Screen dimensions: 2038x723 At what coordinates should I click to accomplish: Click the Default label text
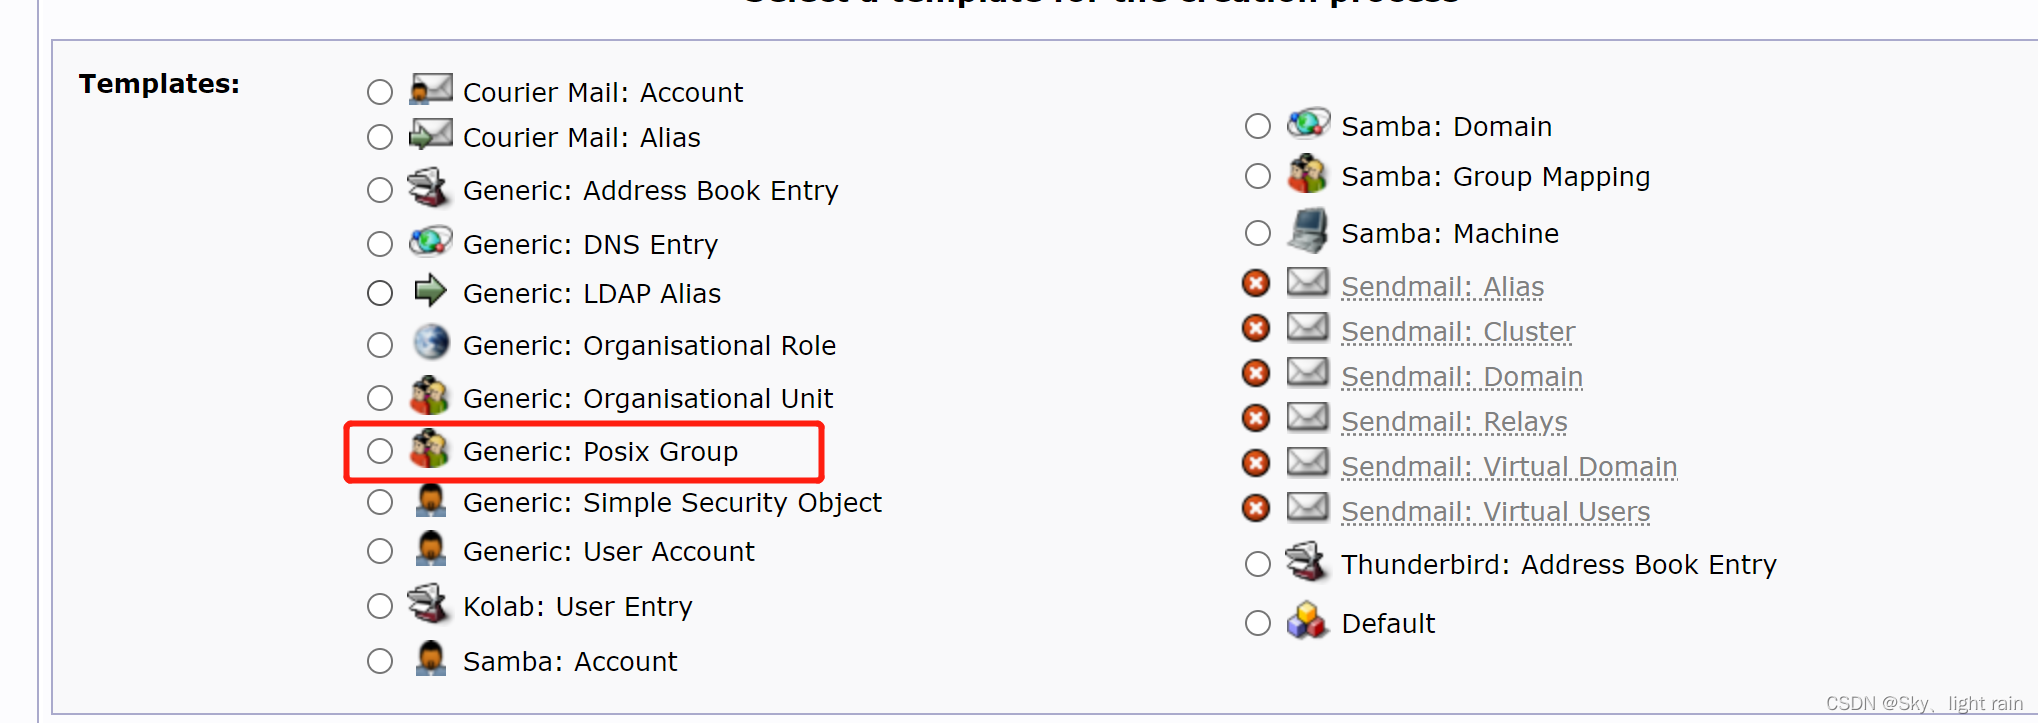coord(1388,624)
